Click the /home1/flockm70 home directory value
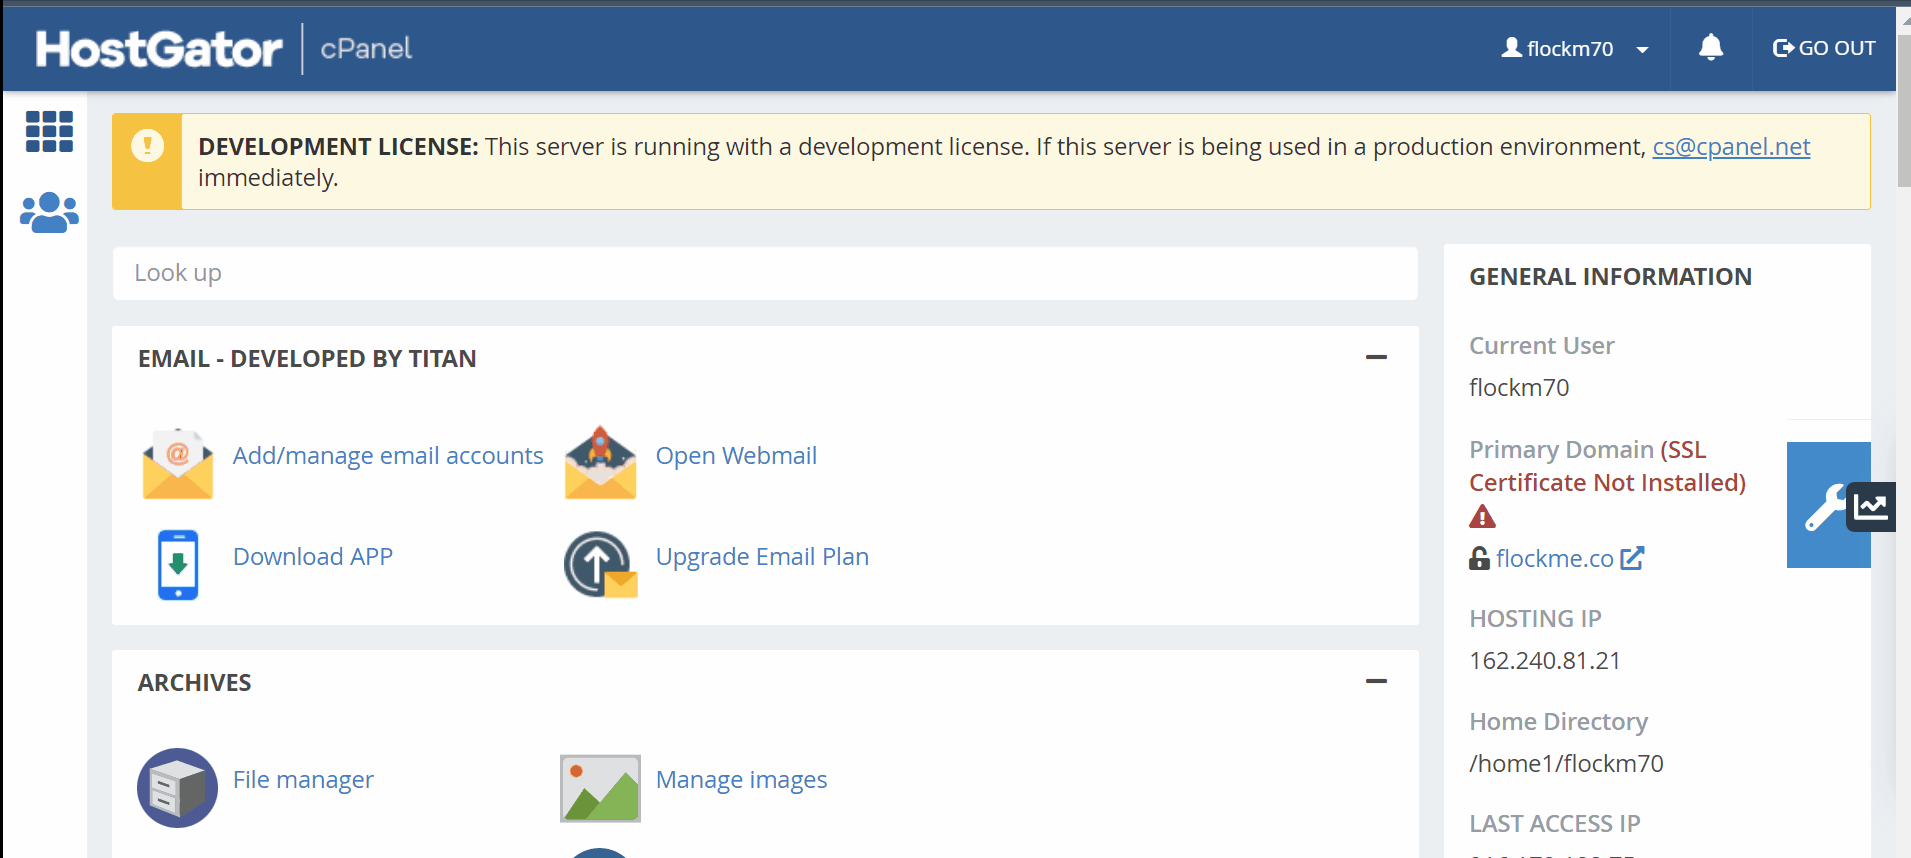This screenshot has width=1911, height=858. tap(1566, 764)
